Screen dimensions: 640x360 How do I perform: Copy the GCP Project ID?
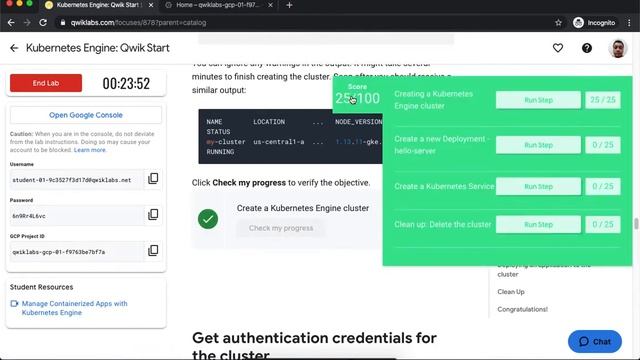click(x=153, y=250)
